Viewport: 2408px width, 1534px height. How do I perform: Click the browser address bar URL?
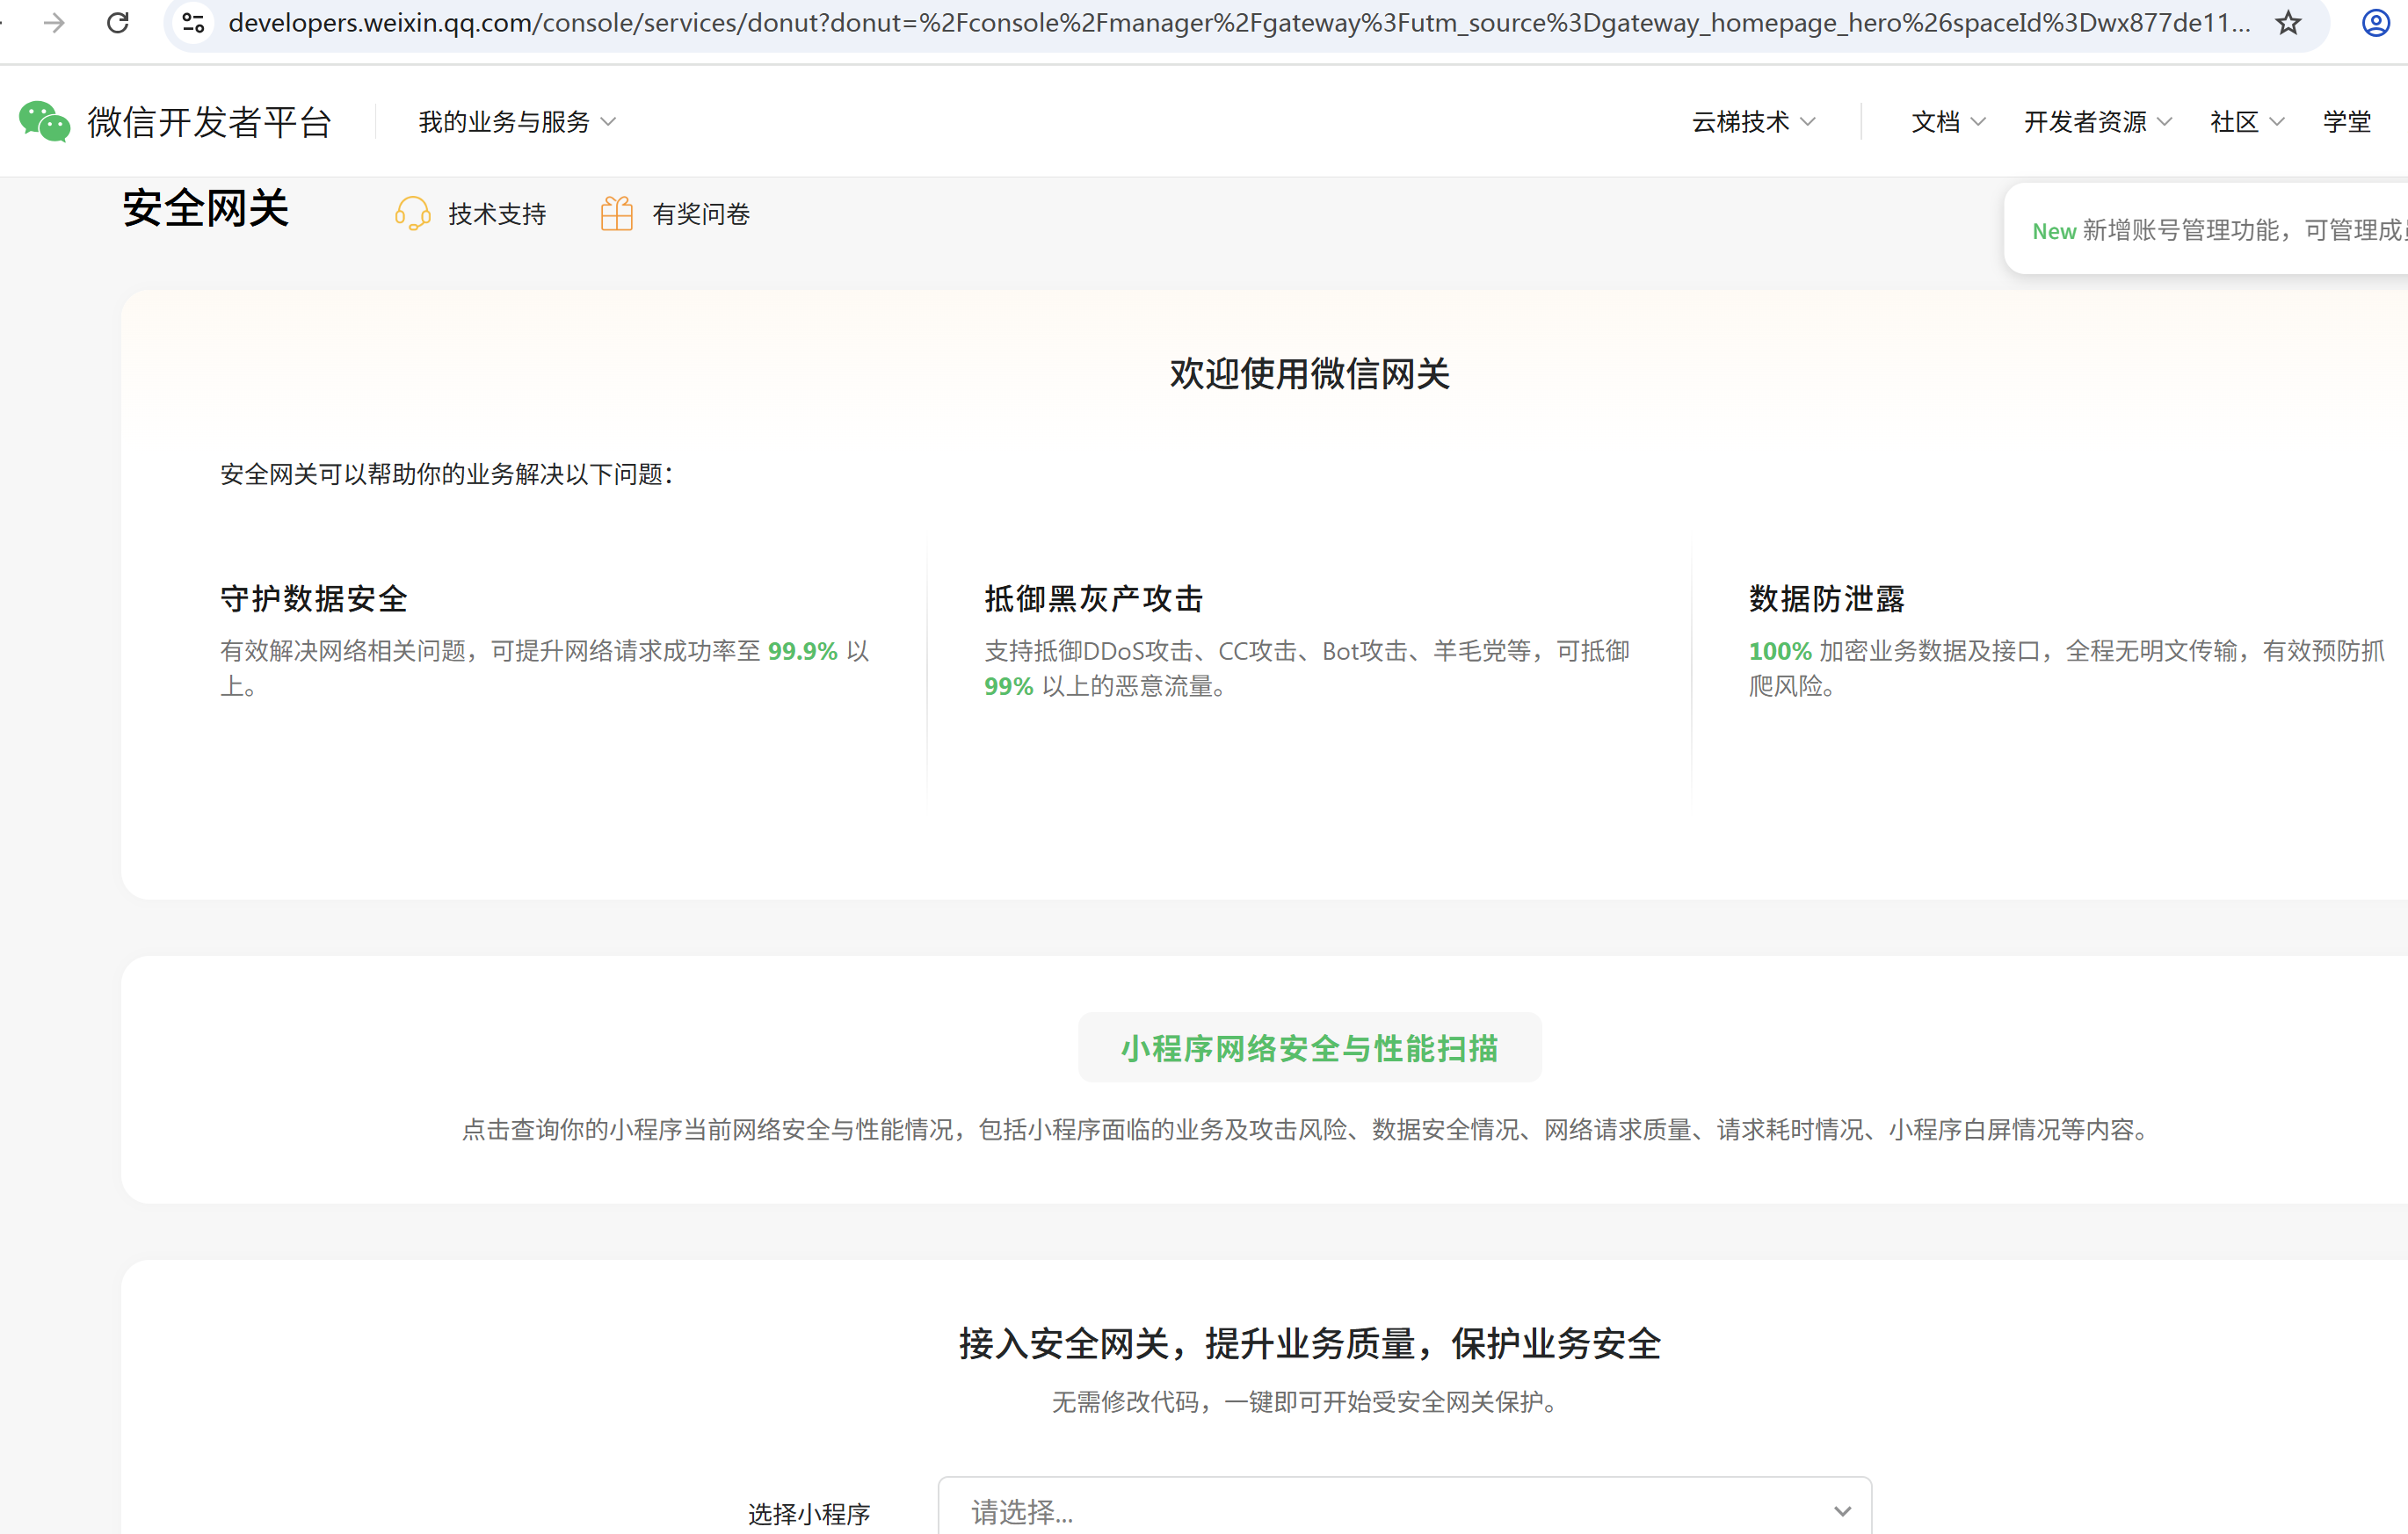tap(1238, 22)
